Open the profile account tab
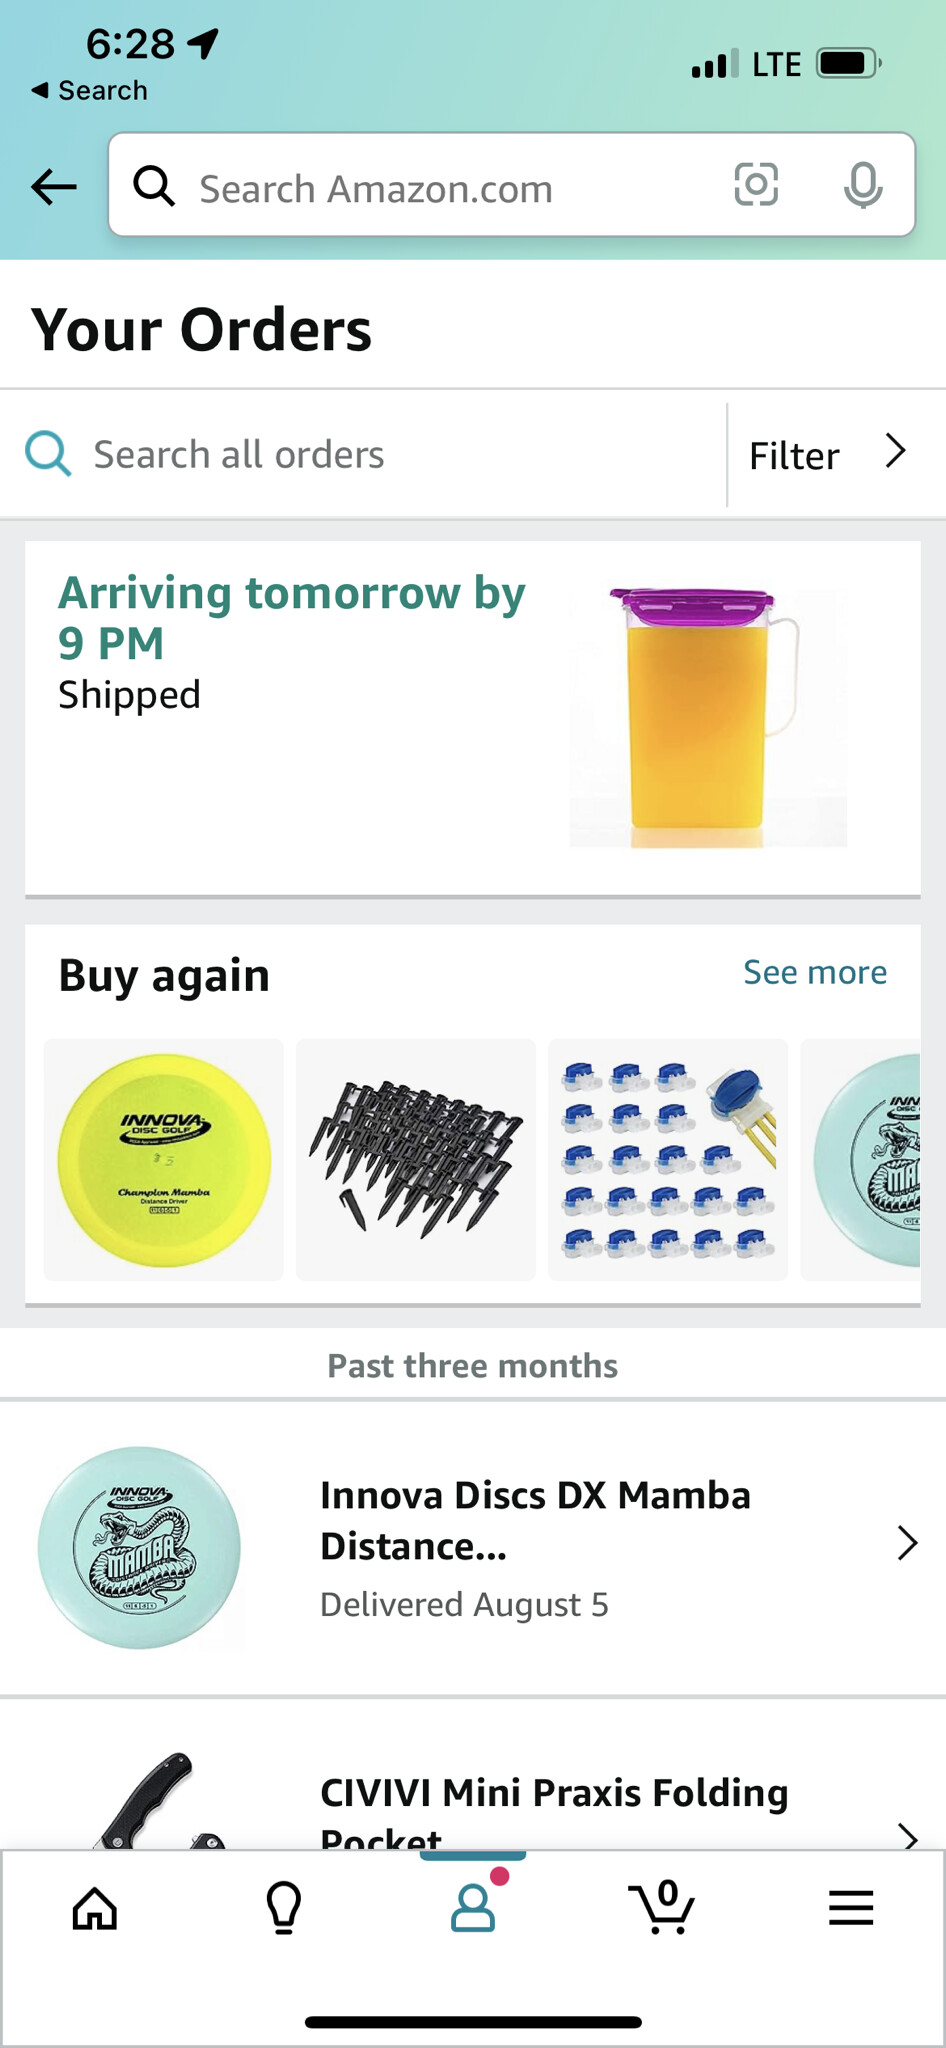Image resolution: width=946 pixels, height=2048 pixels. tap(473, 1908)
